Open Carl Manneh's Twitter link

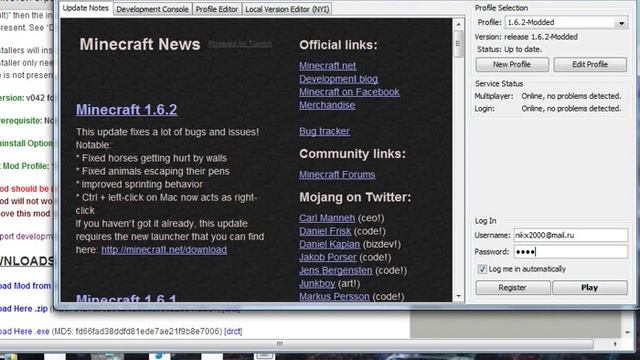pyautogui.click(x=327, y=218)
